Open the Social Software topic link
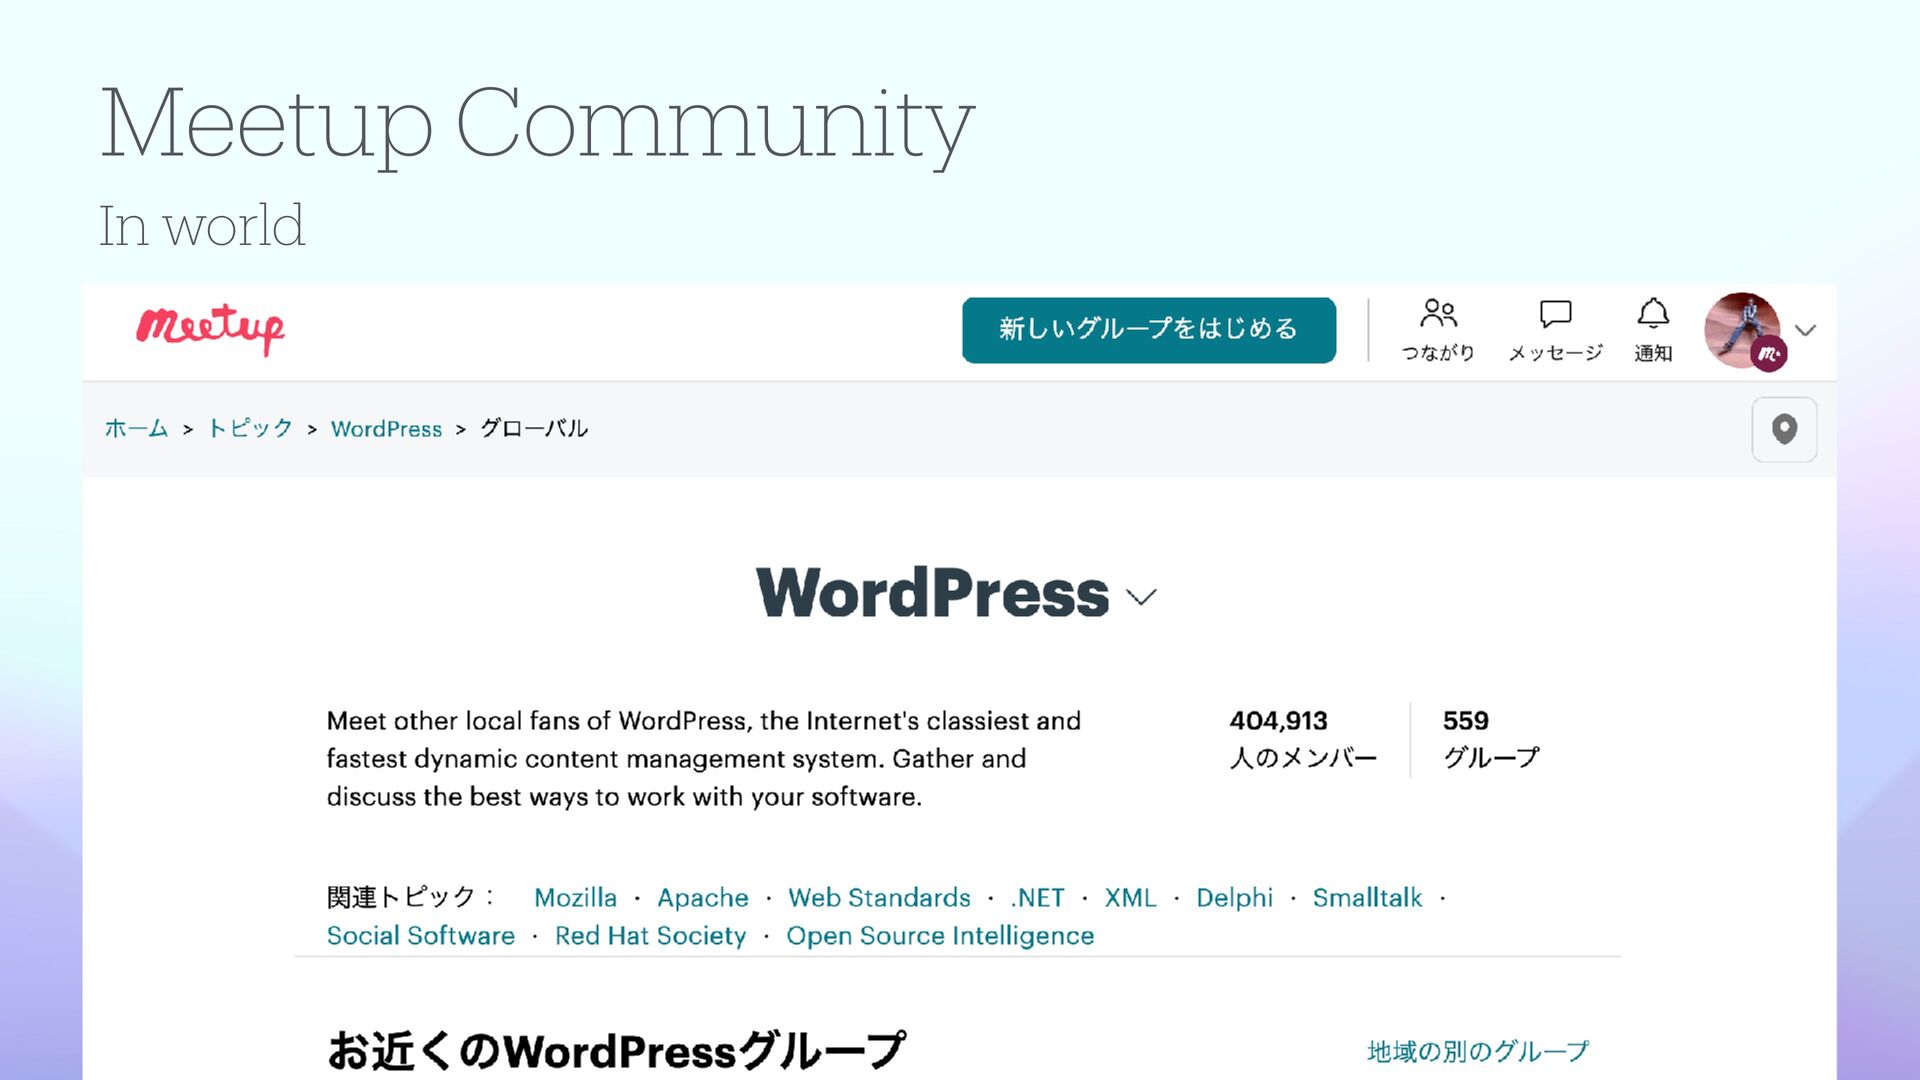The image size is (1920, 1080). click(x=421, y=936)
